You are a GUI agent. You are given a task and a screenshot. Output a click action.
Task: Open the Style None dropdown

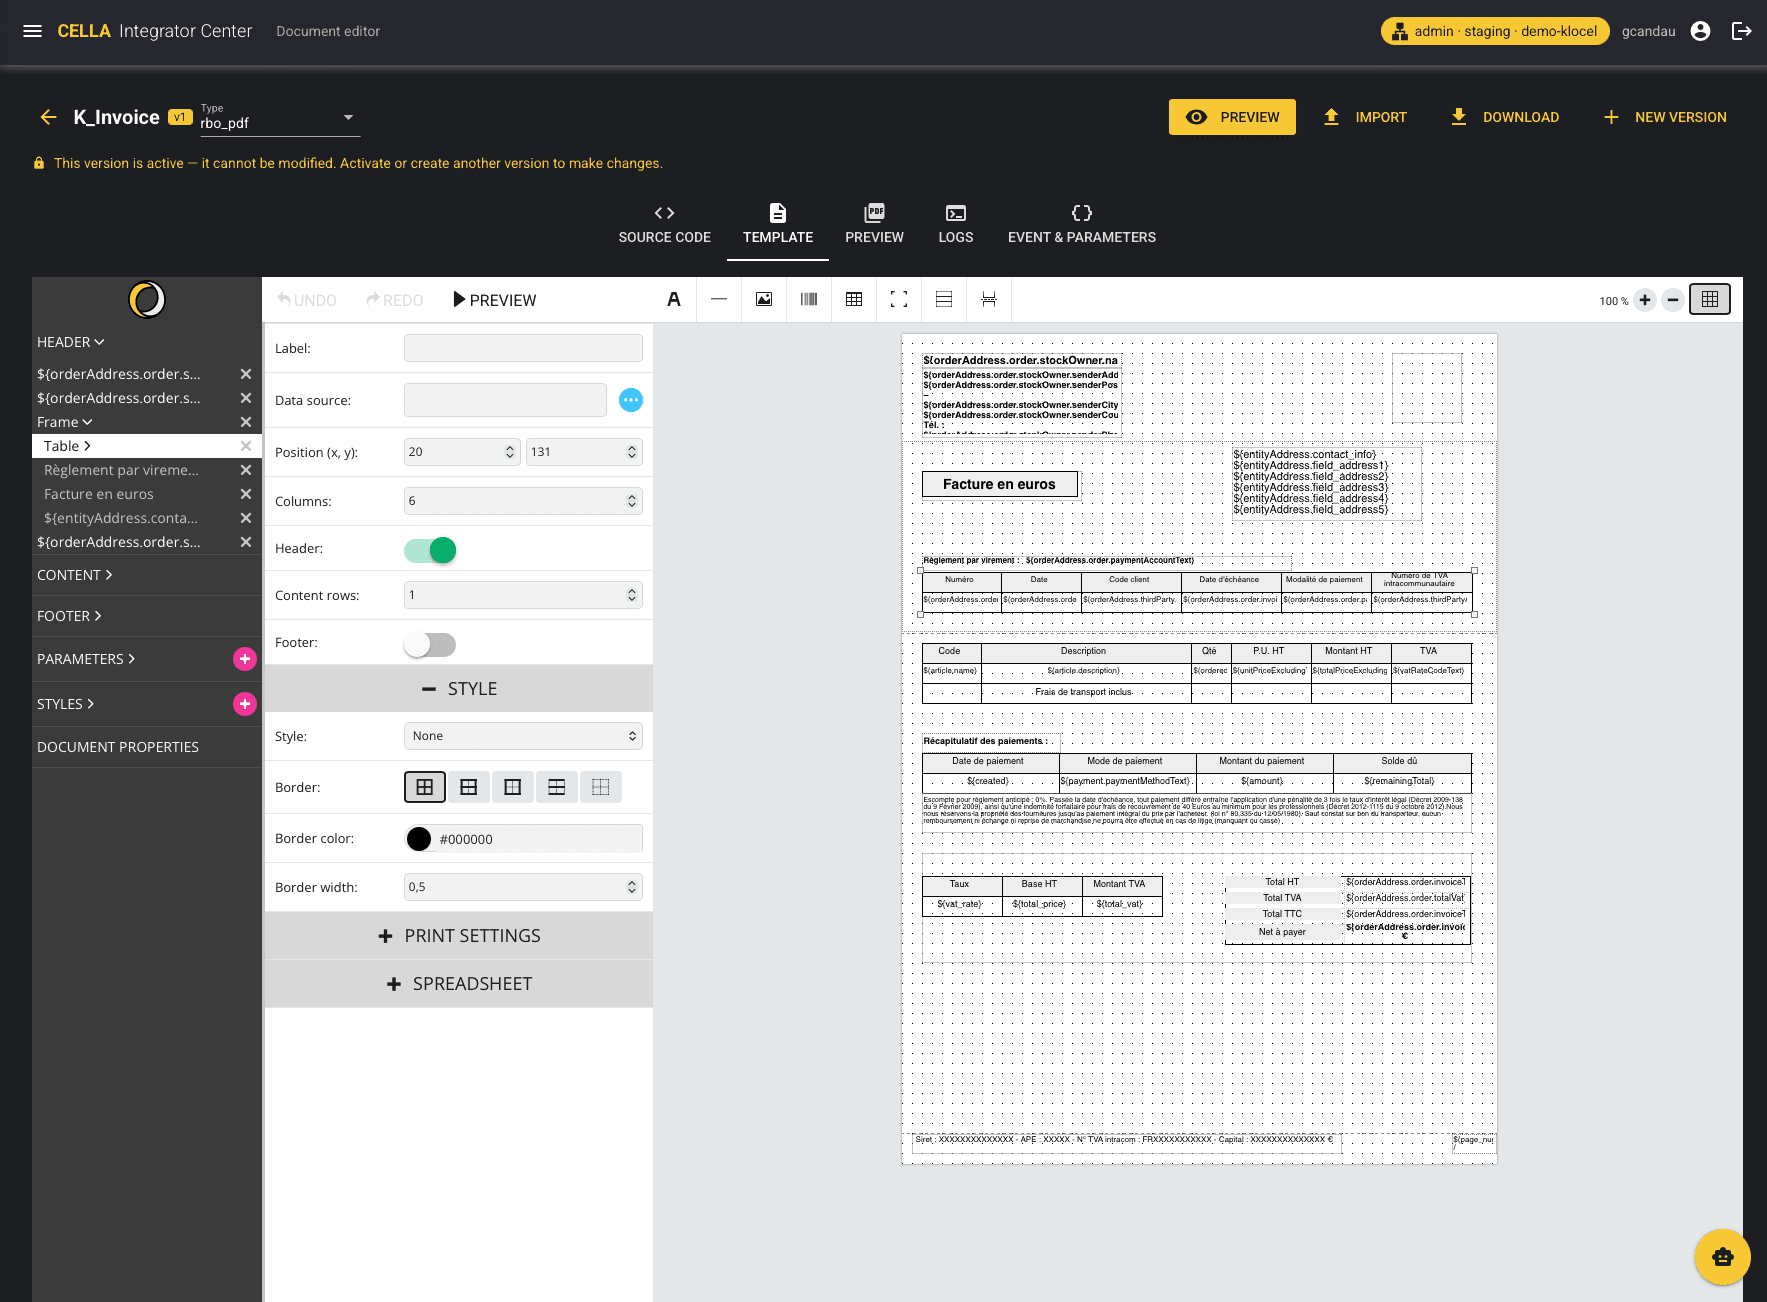(x=523, y=736)
